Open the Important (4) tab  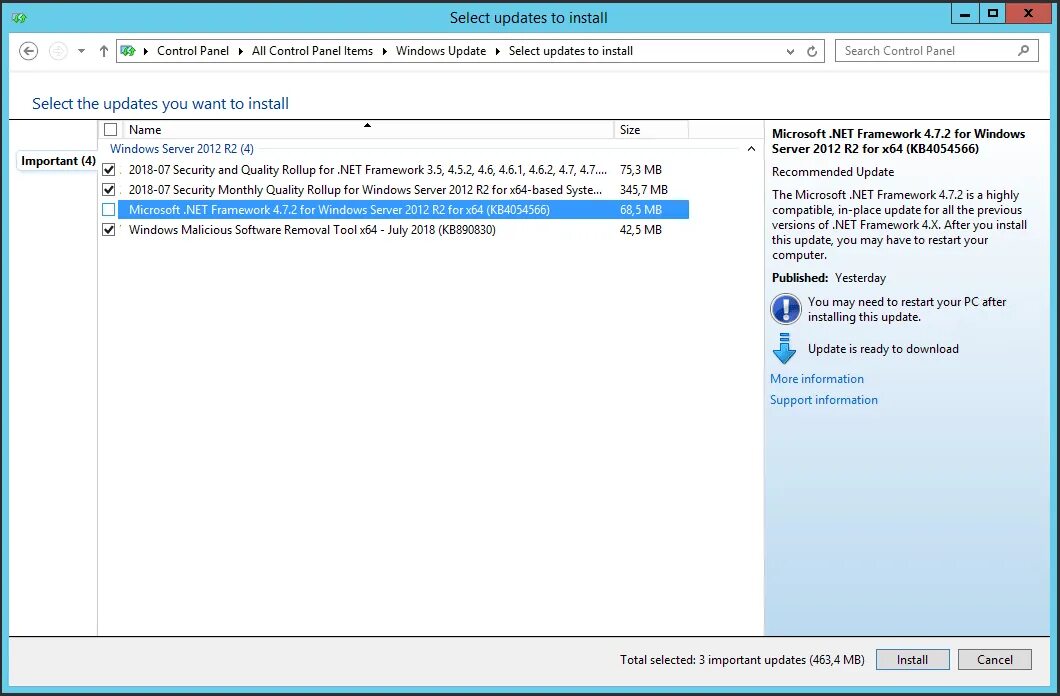(x=58, y=161)
